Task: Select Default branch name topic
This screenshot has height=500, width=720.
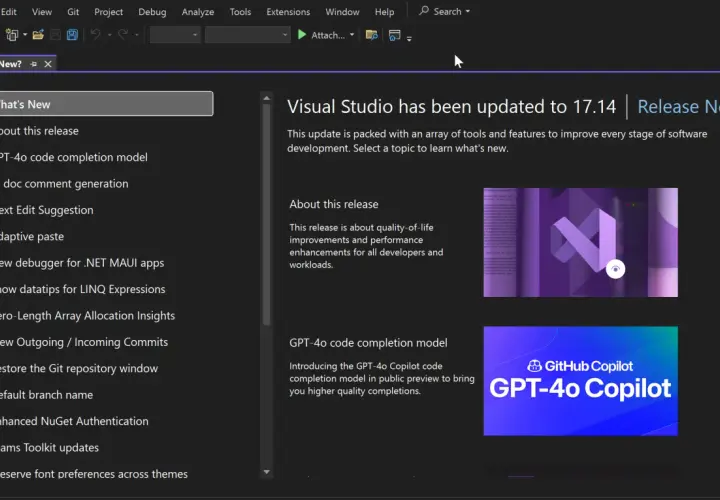Action: click(46, 395)
